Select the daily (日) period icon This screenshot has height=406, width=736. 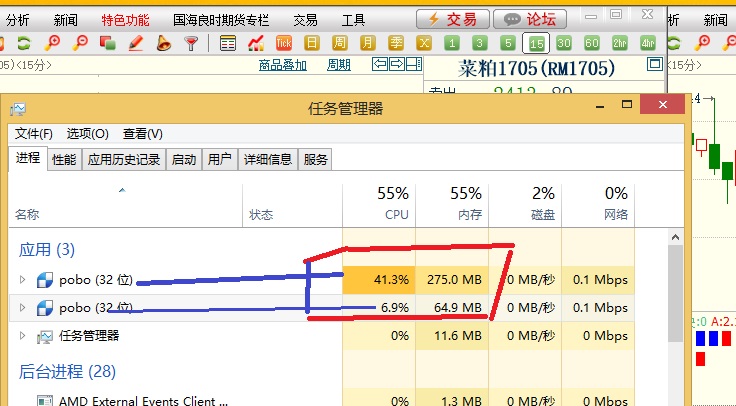[x=313, y=43]
